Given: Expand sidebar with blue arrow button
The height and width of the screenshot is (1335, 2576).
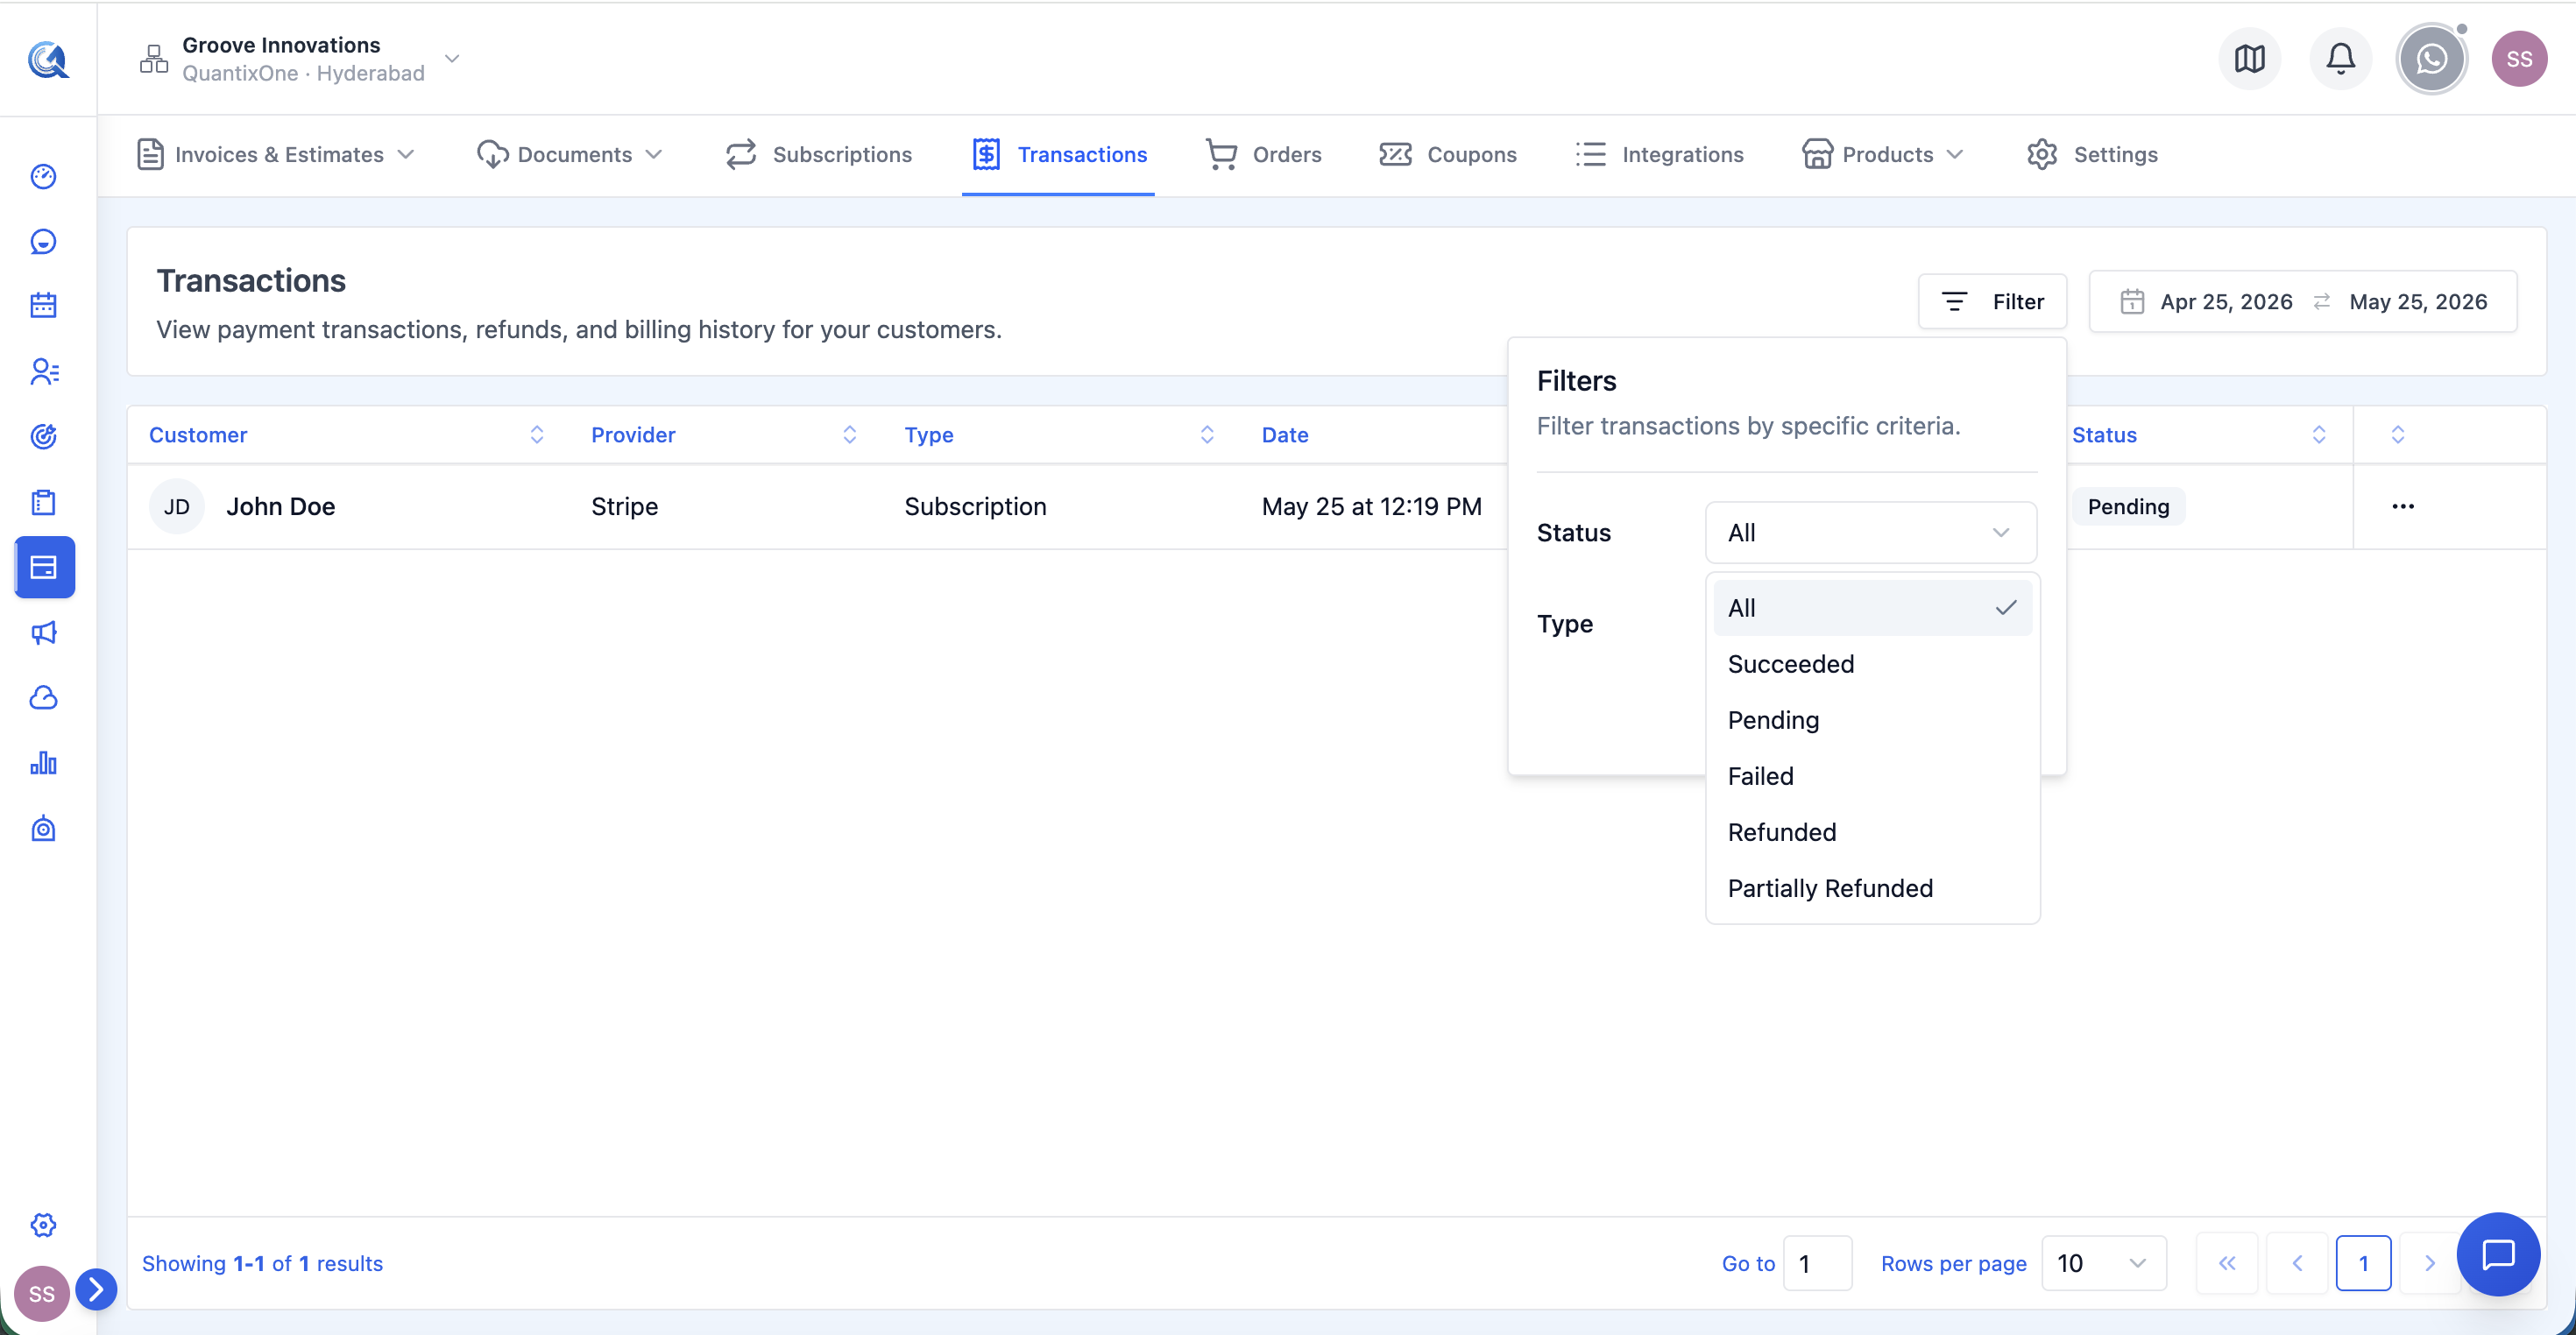Looking at the screenshot, I should pos(96,1289).
